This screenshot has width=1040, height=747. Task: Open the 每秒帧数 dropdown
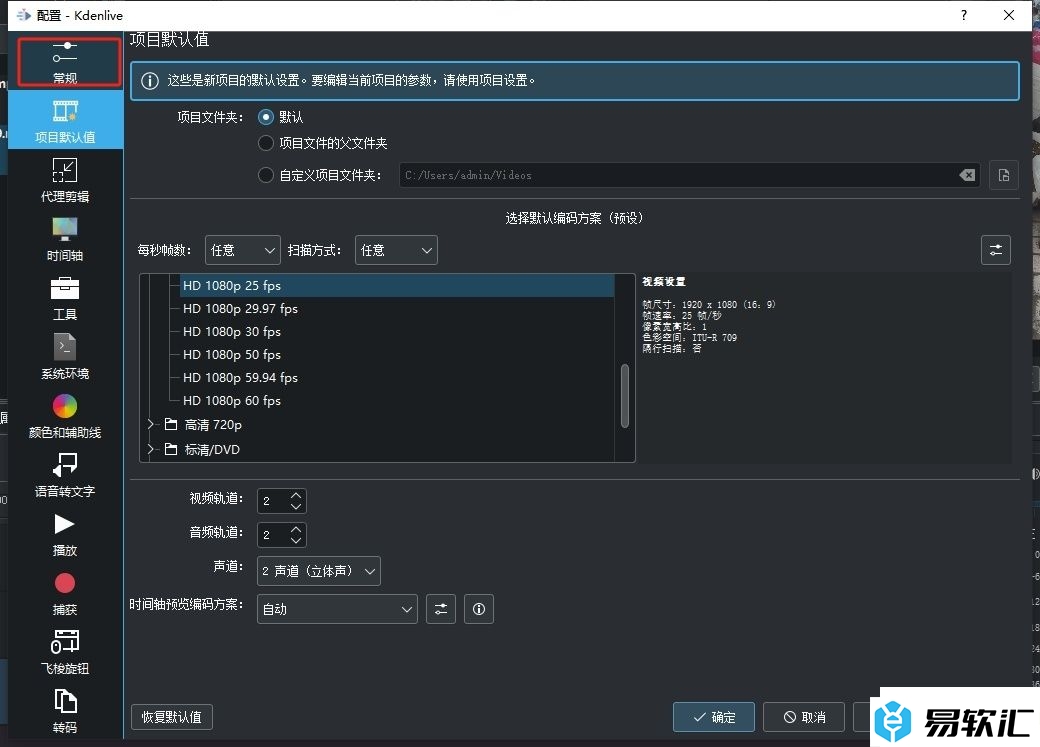click(243, 250)
